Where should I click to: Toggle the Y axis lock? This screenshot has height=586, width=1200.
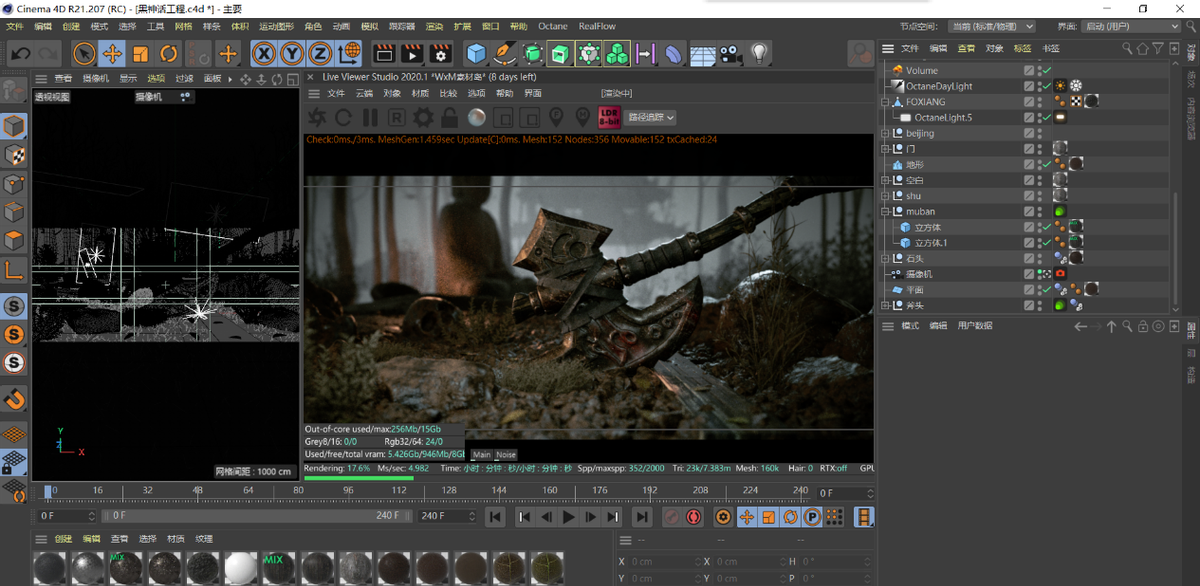point(292,53)
